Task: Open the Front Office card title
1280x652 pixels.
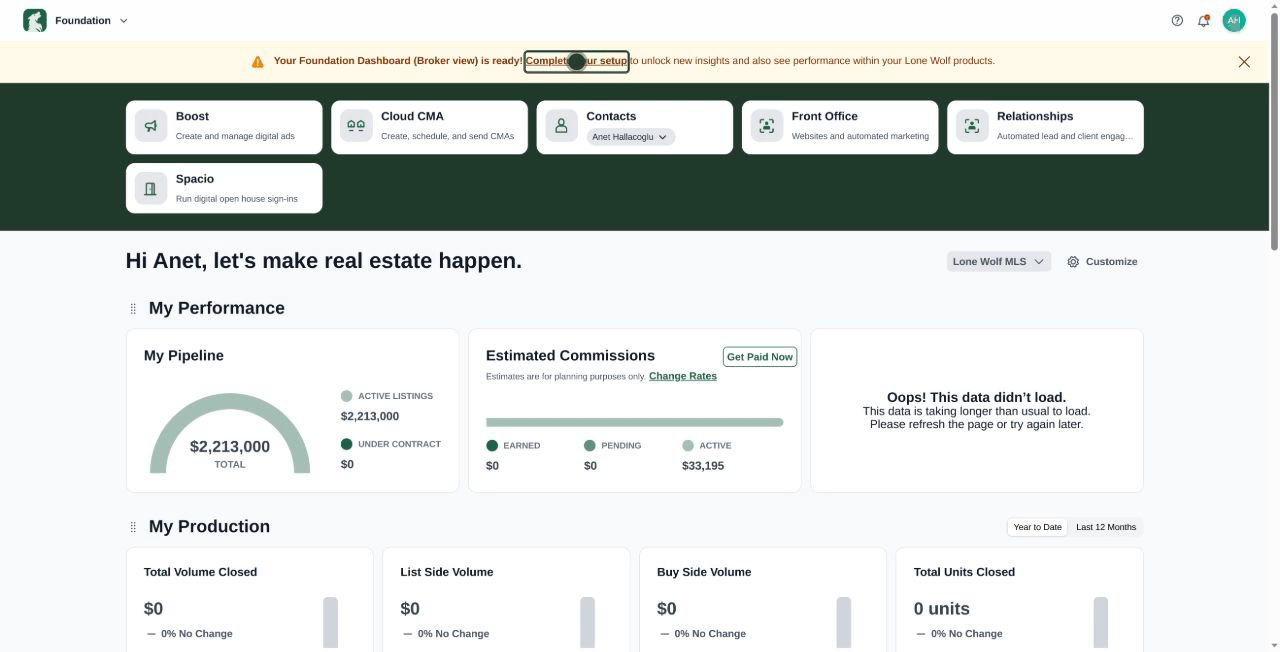Action: 825,116
